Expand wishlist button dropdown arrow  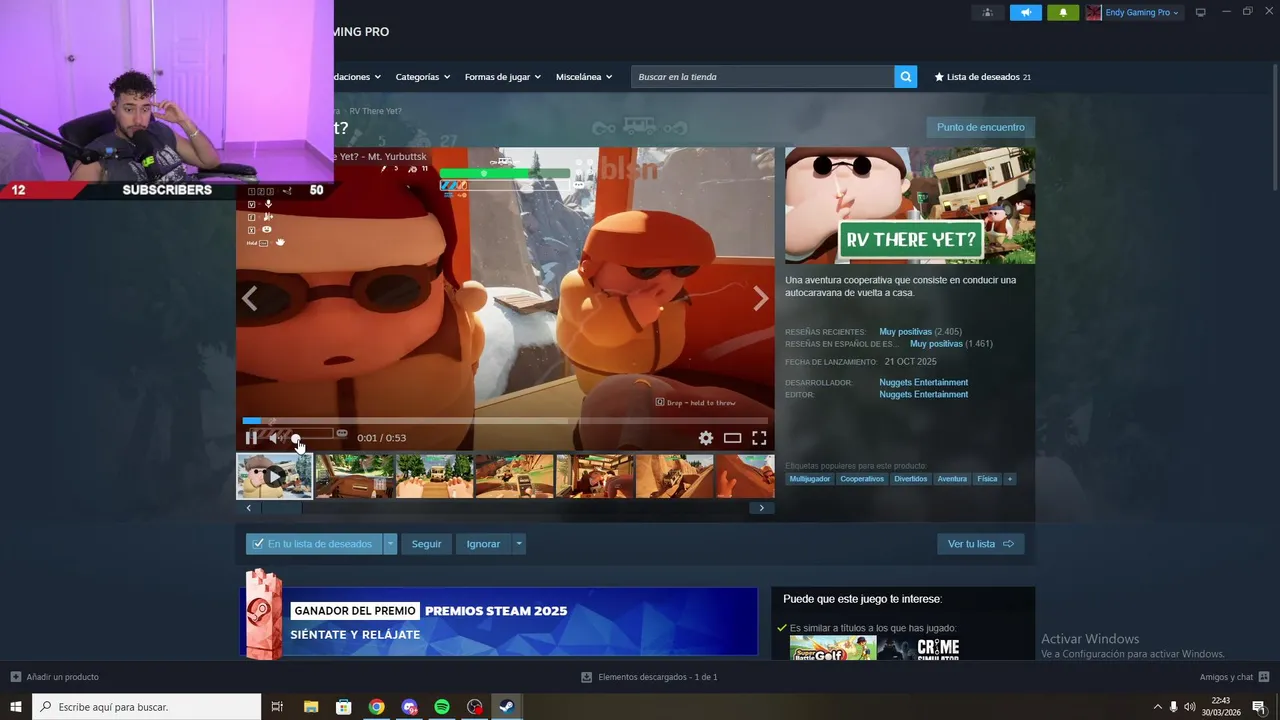coord(390,544)
